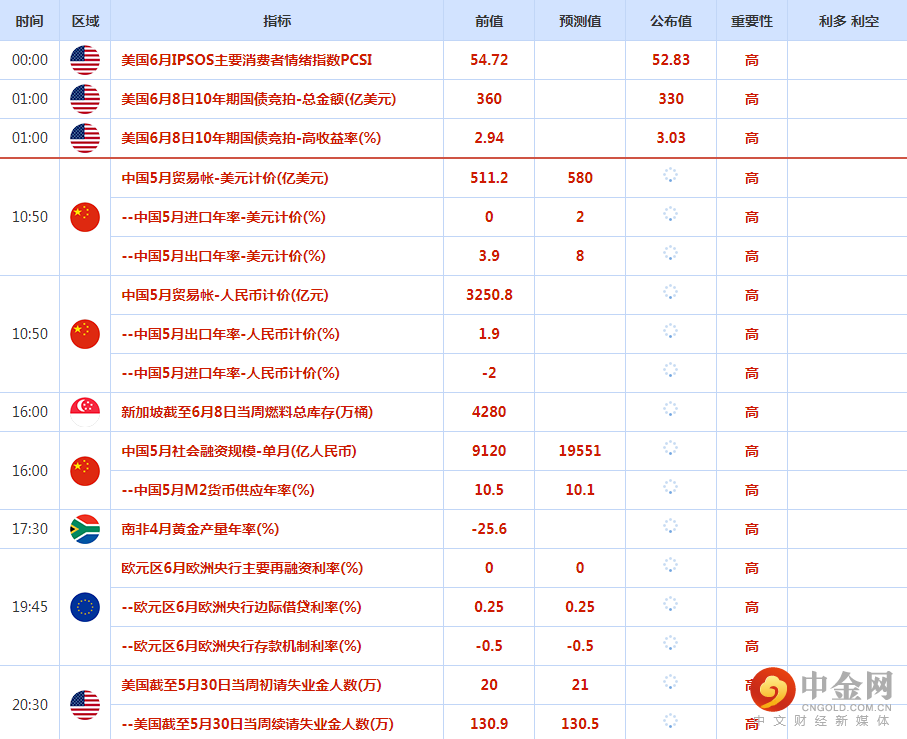Click the Eurozone flag icon at 19:45
This screenshot has height=739, width=907.
coord(85,607)
